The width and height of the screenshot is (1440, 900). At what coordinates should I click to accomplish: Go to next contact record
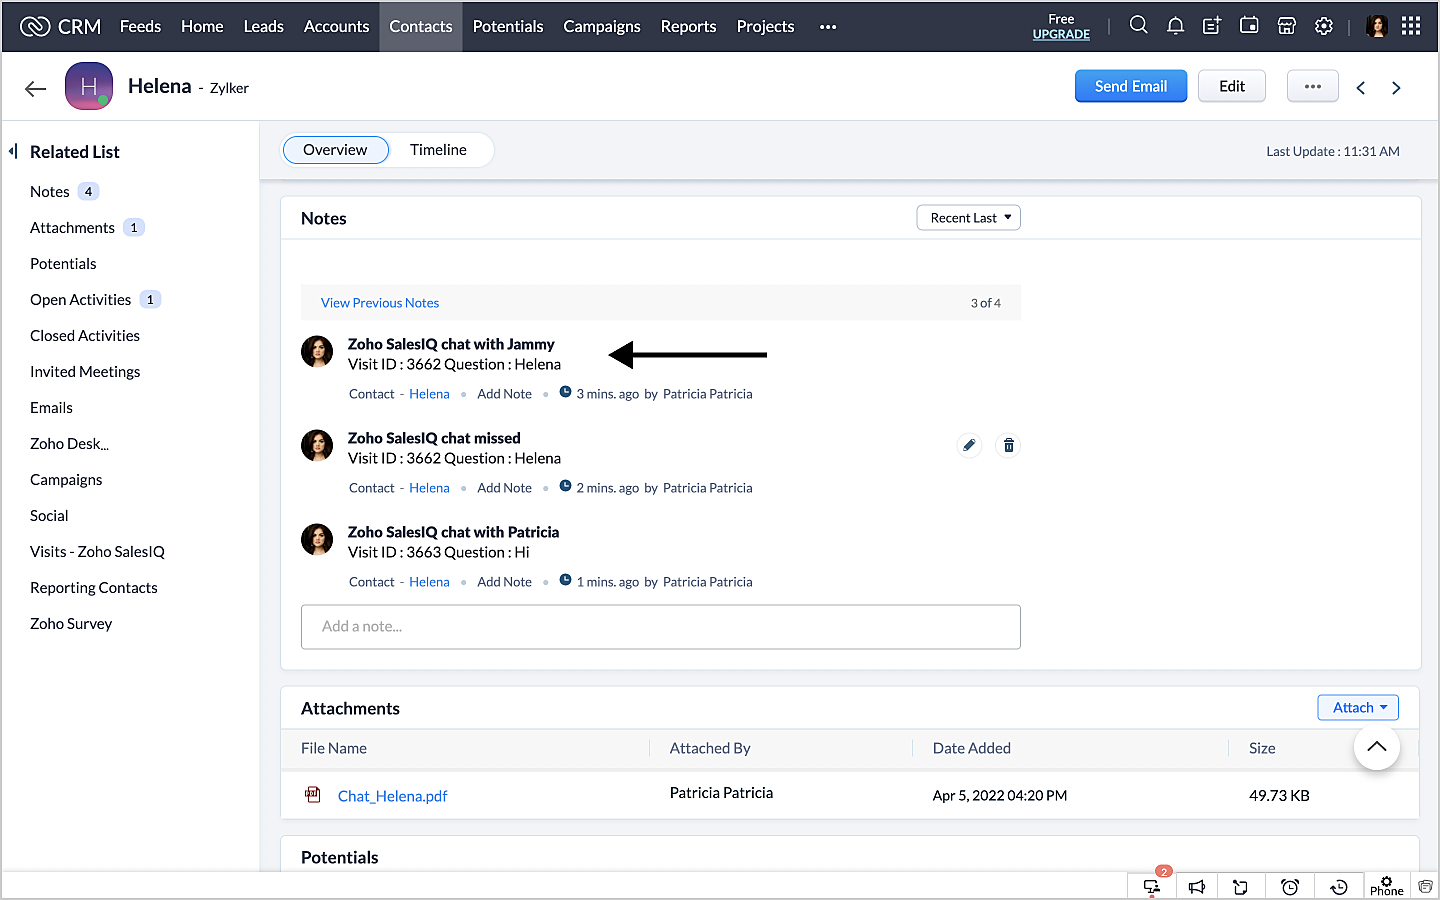[x=1396, y=88]
